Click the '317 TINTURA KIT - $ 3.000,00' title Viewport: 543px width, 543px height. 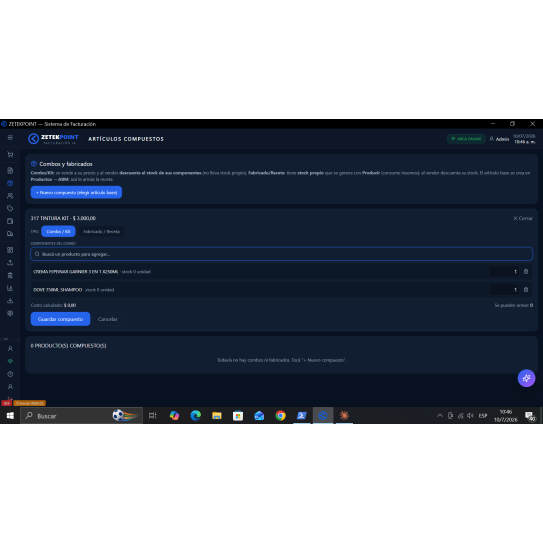coord(63,218)
